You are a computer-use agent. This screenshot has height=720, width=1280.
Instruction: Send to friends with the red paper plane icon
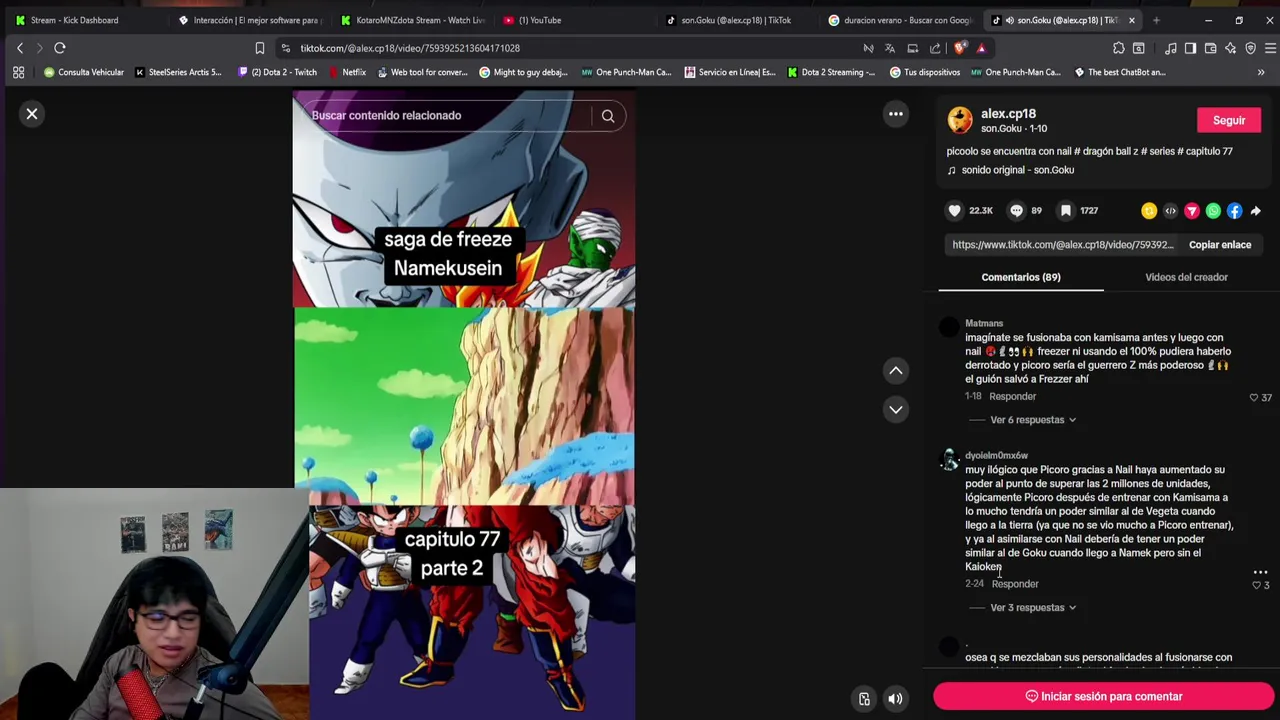[1192, 211]
